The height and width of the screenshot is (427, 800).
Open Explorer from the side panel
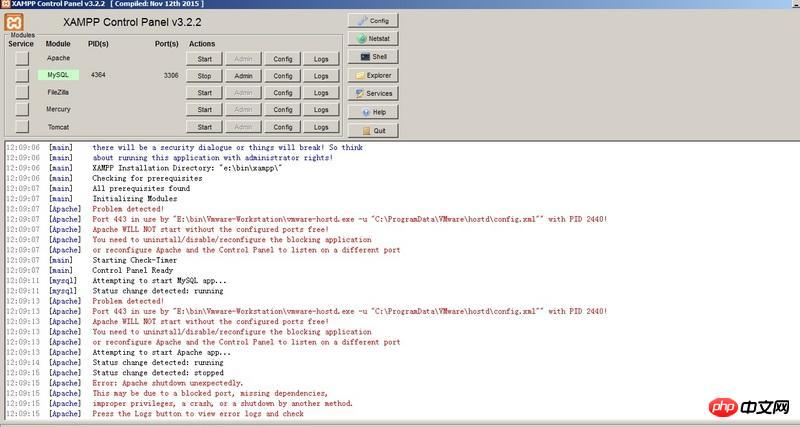click(x=373, y=76)
